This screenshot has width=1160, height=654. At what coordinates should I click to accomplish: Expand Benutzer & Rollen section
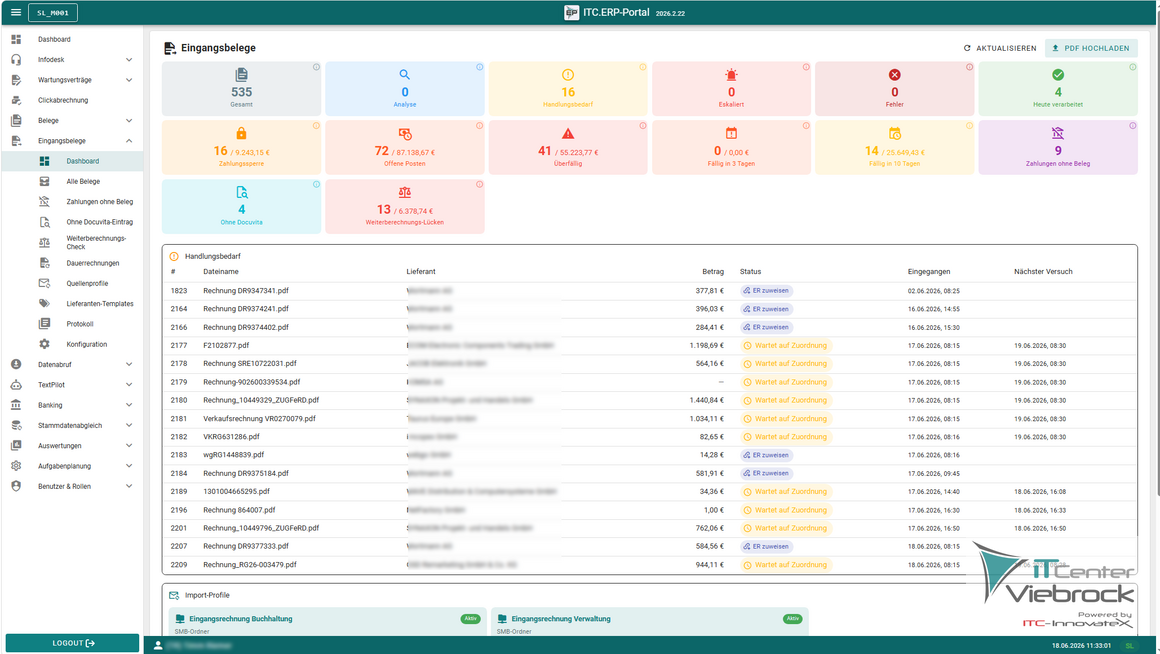coord(72,486)
